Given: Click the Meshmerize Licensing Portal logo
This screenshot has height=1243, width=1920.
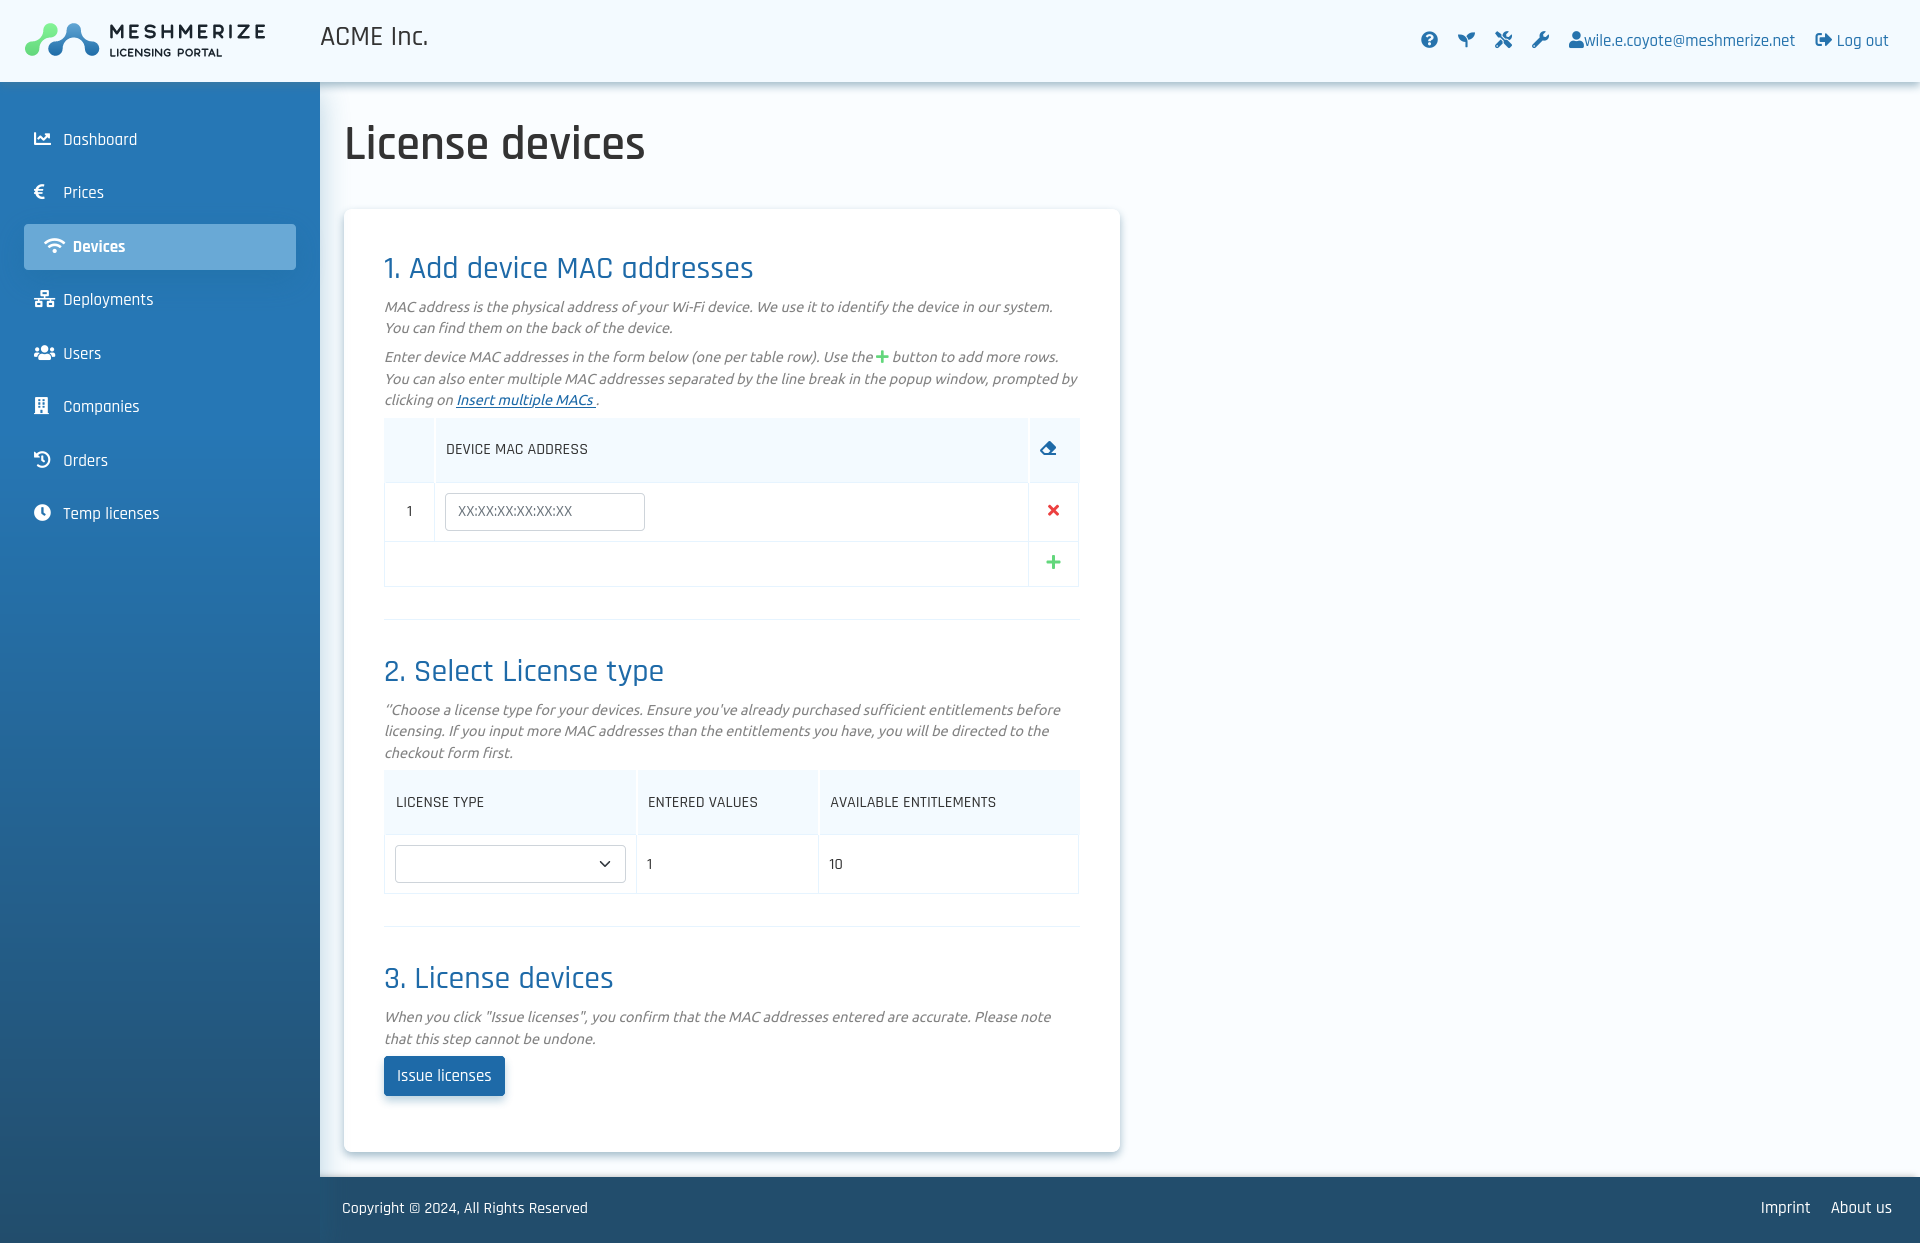Looking at the screenshot, I should click(x=146, y=40).
